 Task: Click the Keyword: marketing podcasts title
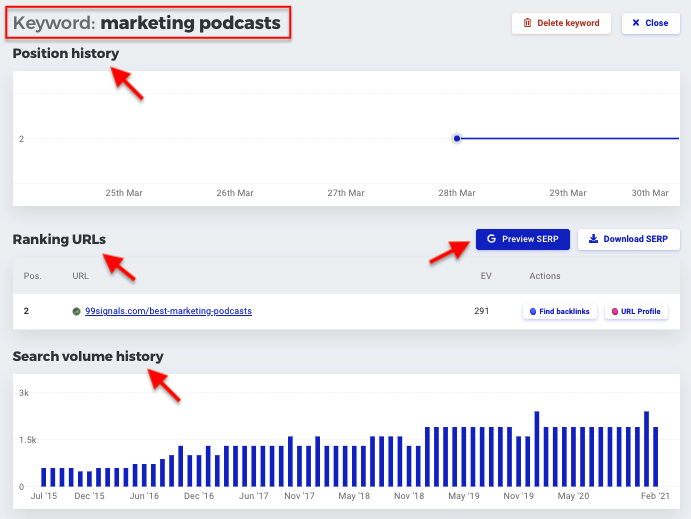point(147,23)
